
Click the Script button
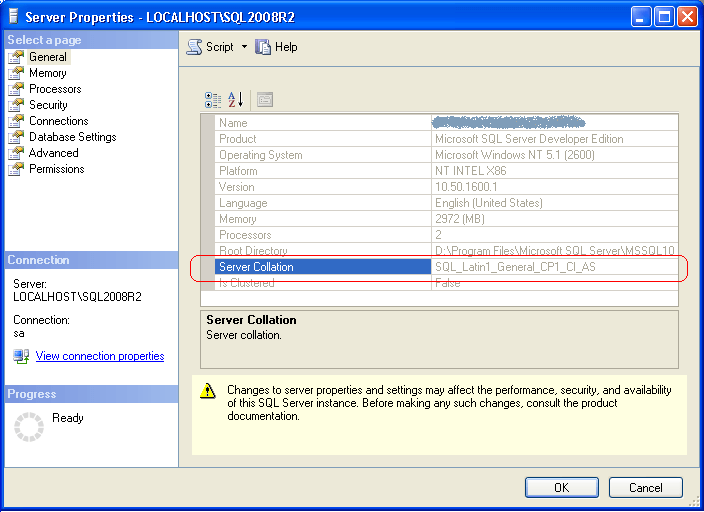pos(210,47)
